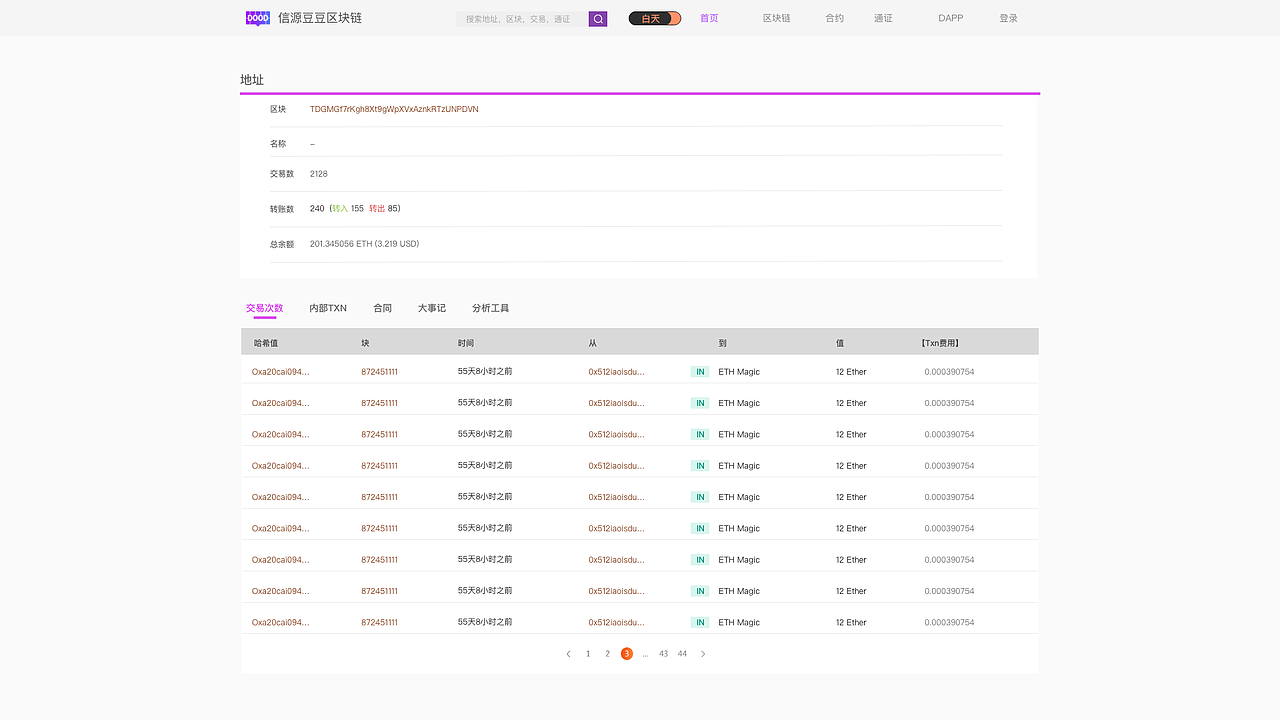
Task: Open the 首页 nav item
Action: pyautogui.click(x=709, y=19)
